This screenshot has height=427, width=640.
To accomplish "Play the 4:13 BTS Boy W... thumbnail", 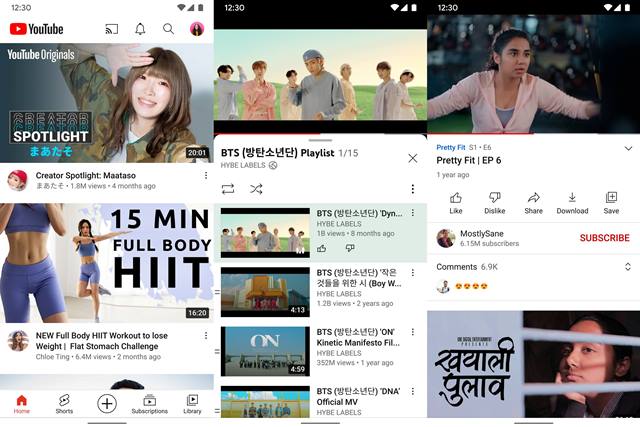I will (265, 292).
